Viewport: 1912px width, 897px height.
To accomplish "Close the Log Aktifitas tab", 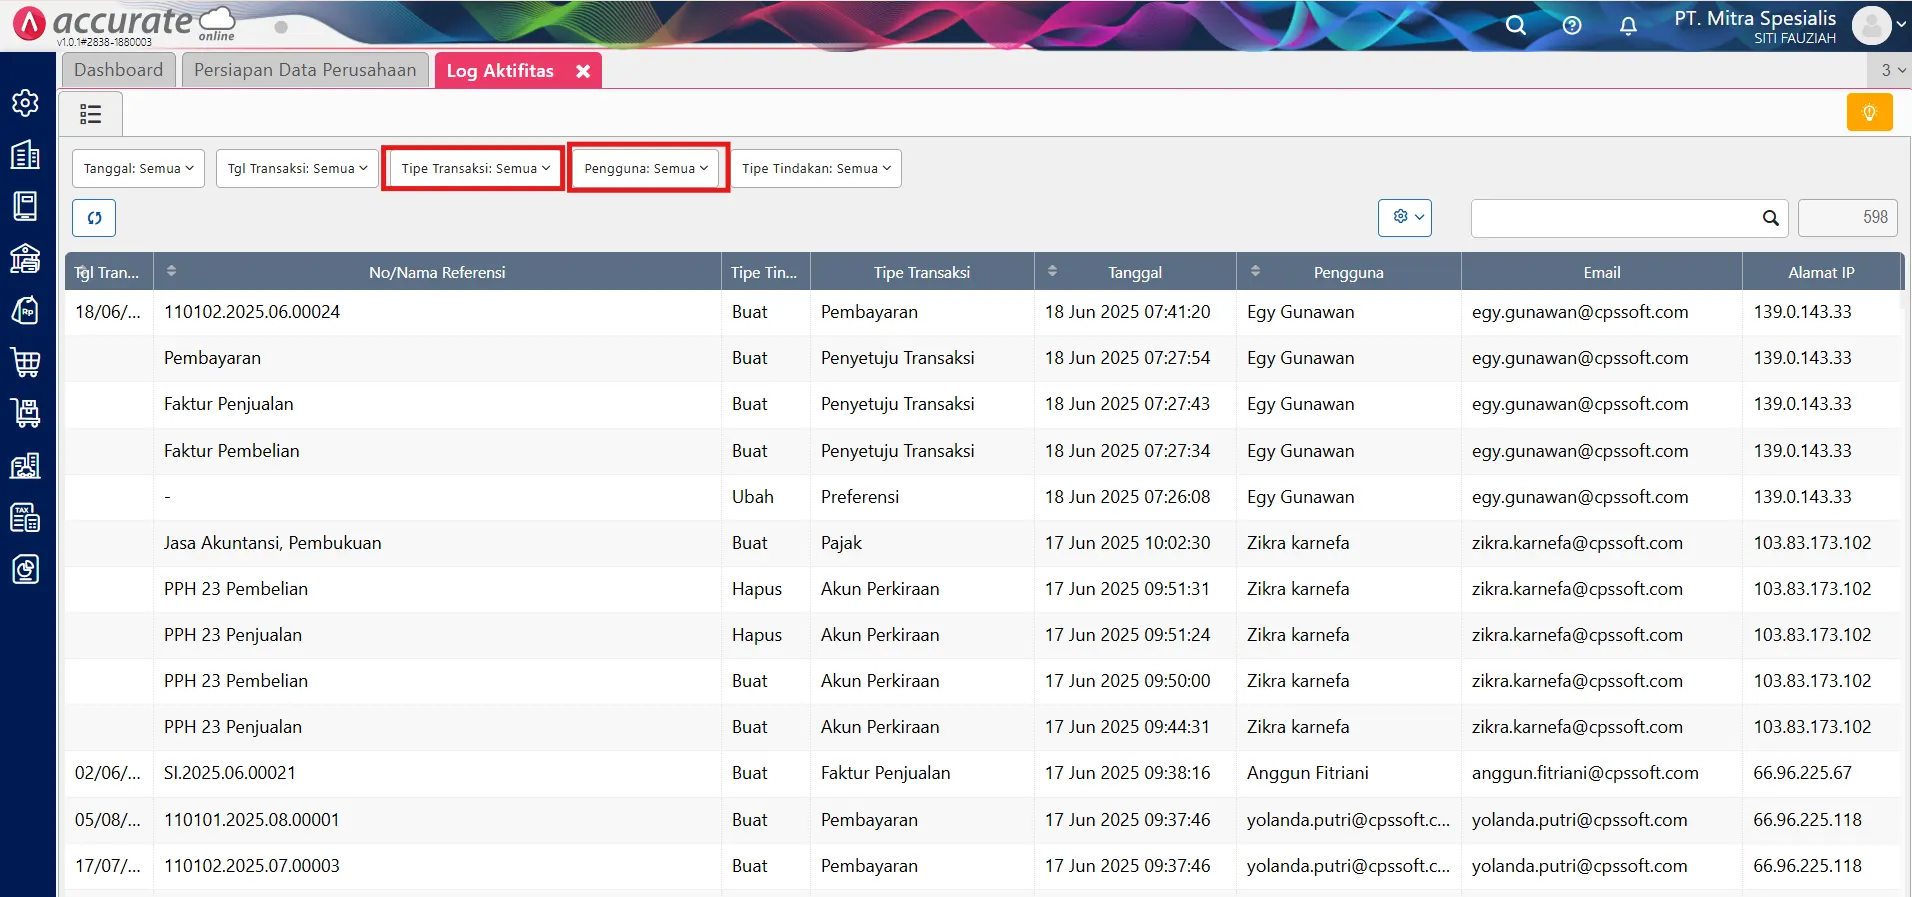I will (583, 71).
